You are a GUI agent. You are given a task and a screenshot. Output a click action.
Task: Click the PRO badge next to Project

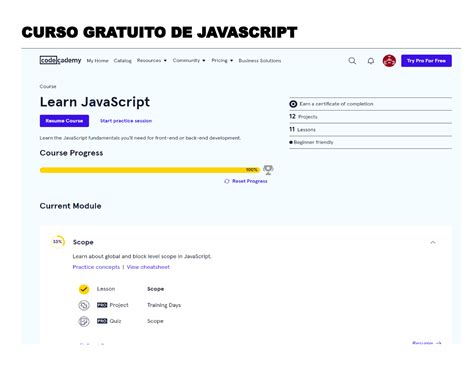click(102, 305)
